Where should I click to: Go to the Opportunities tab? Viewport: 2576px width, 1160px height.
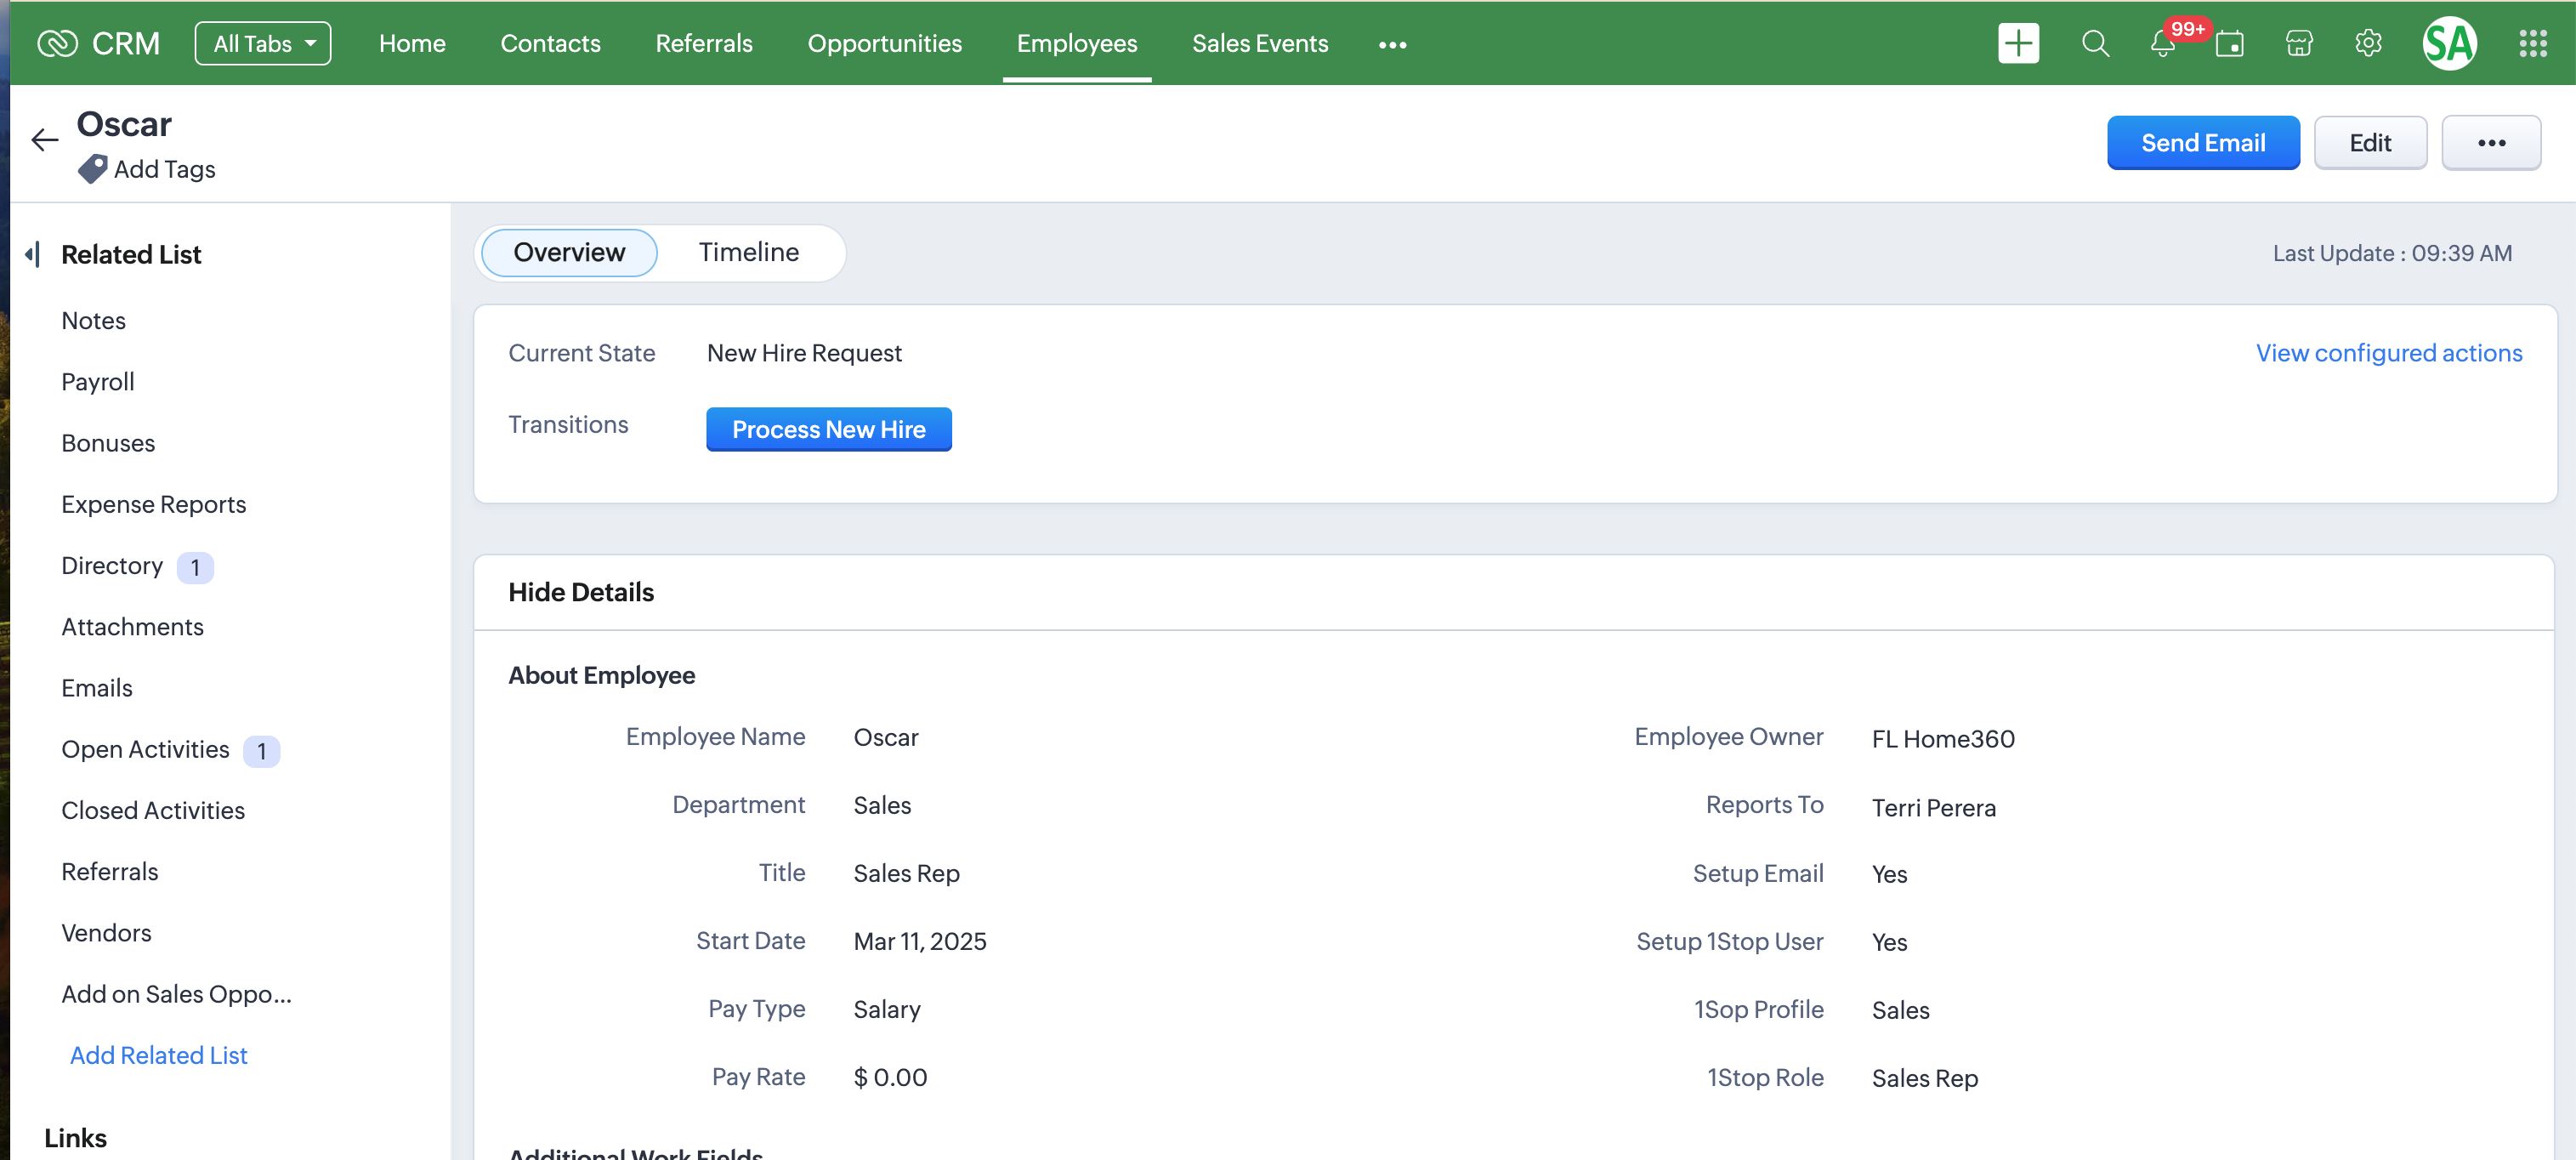884,44
